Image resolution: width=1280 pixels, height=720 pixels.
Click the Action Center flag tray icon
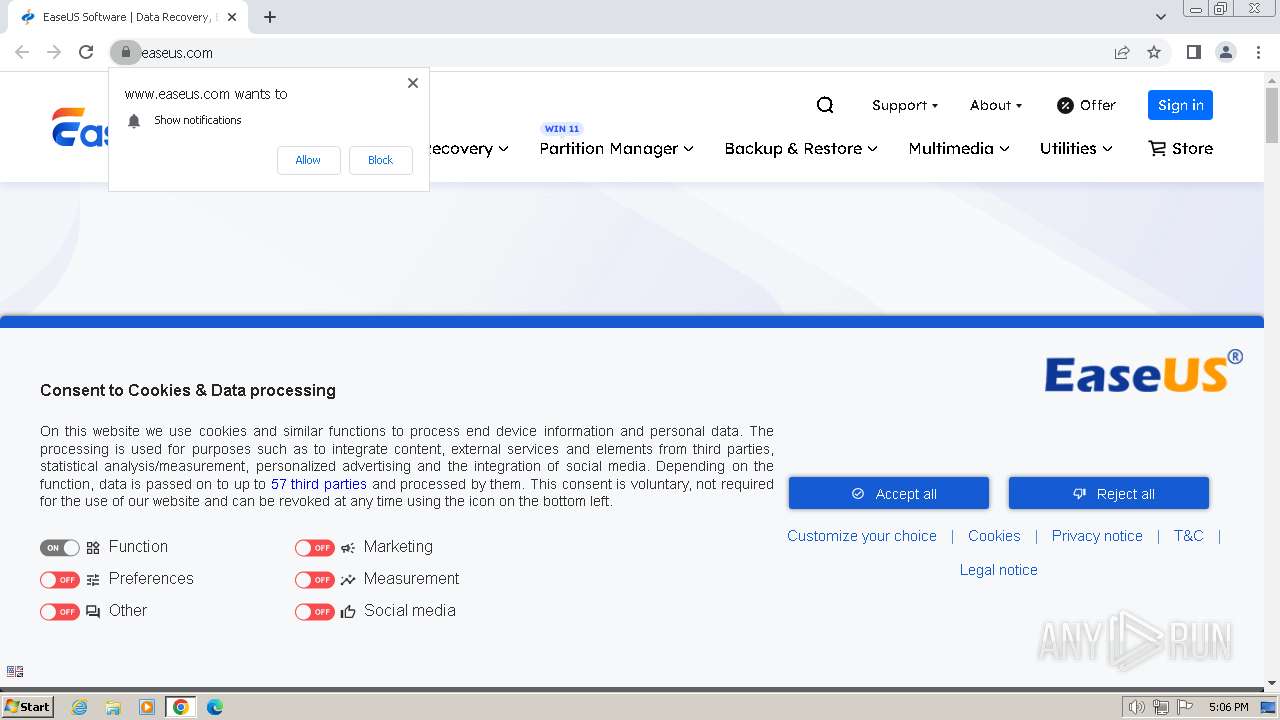pos(1185,707)
